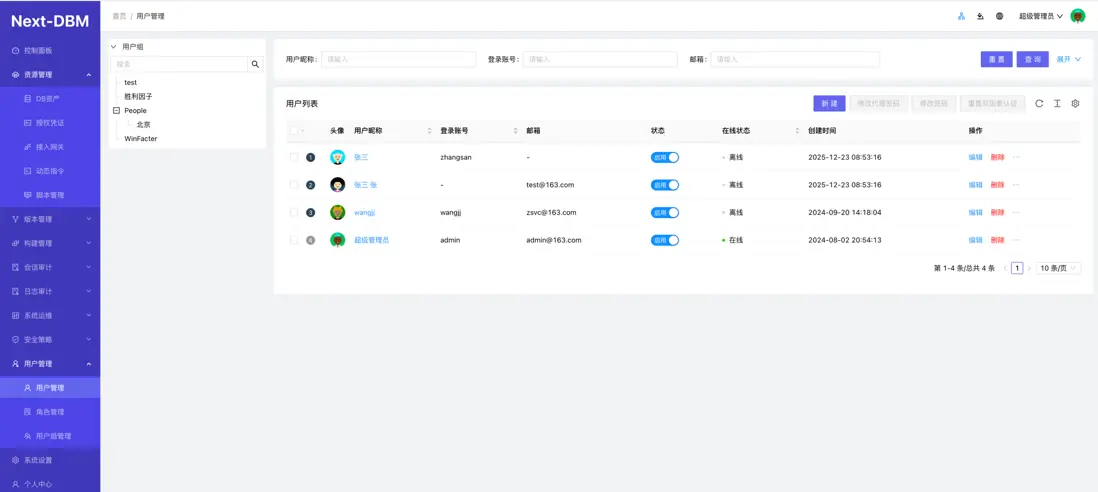Click the 控制面板 dashboard icon in the sidebar
This screenshot has height=492, width=1098.
click(15, 50)
